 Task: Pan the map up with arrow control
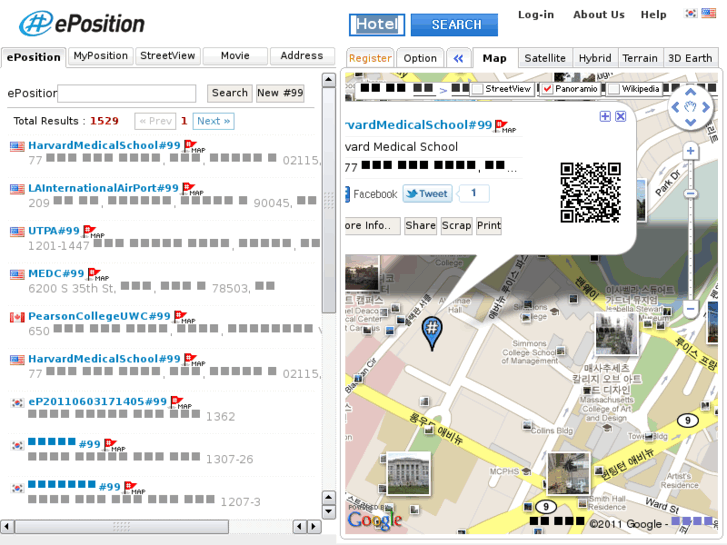coord(690,91)
